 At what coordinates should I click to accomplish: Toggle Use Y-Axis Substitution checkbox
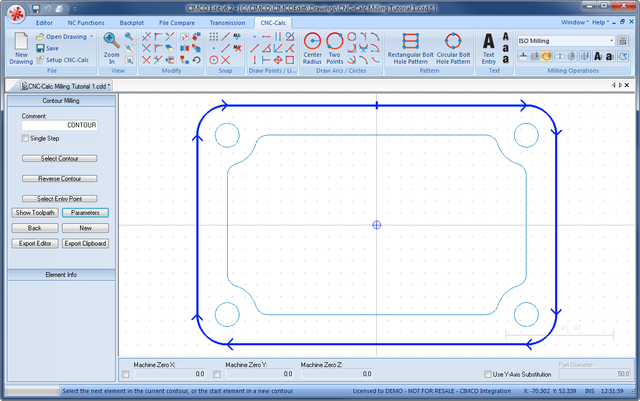pos(487,374)
